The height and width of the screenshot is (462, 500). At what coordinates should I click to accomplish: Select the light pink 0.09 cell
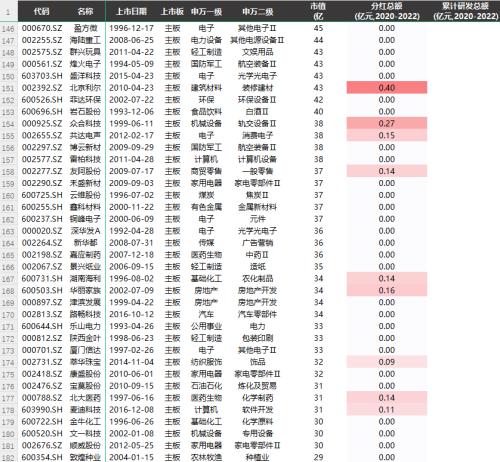(387, 362)
